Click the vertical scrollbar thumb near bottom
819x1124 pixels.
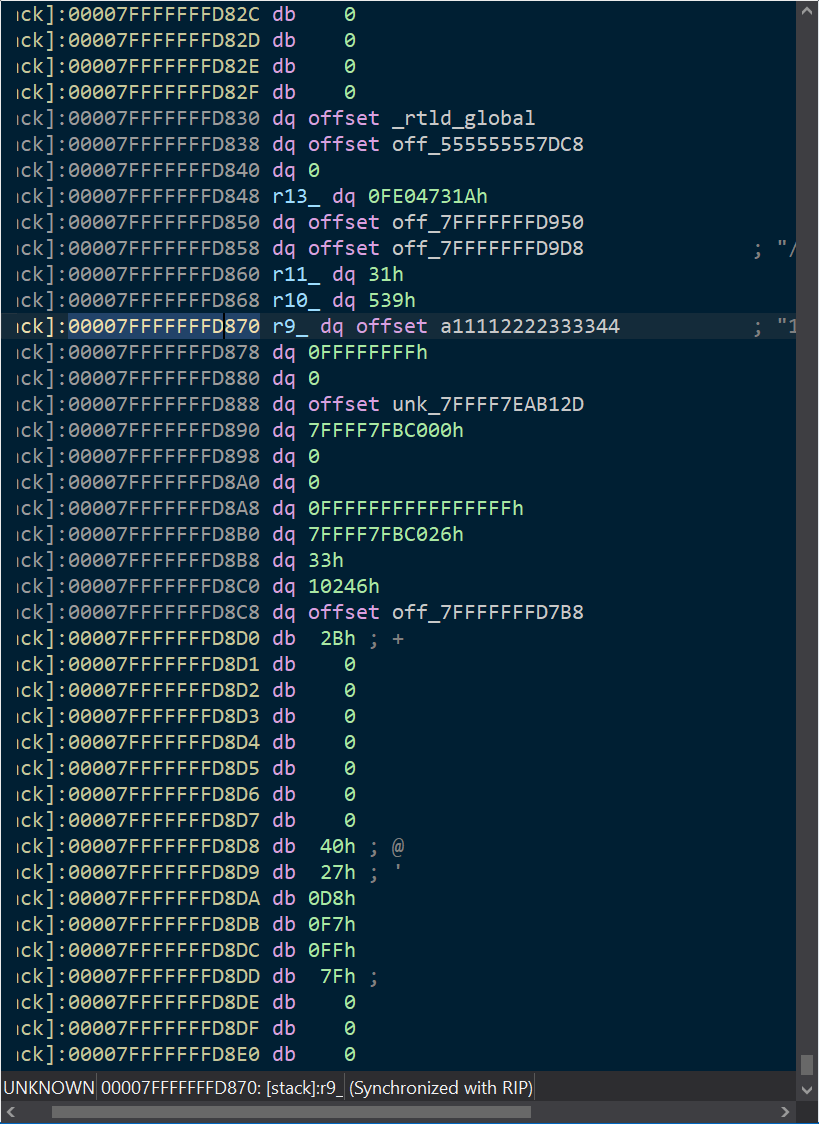(807, 1064)
